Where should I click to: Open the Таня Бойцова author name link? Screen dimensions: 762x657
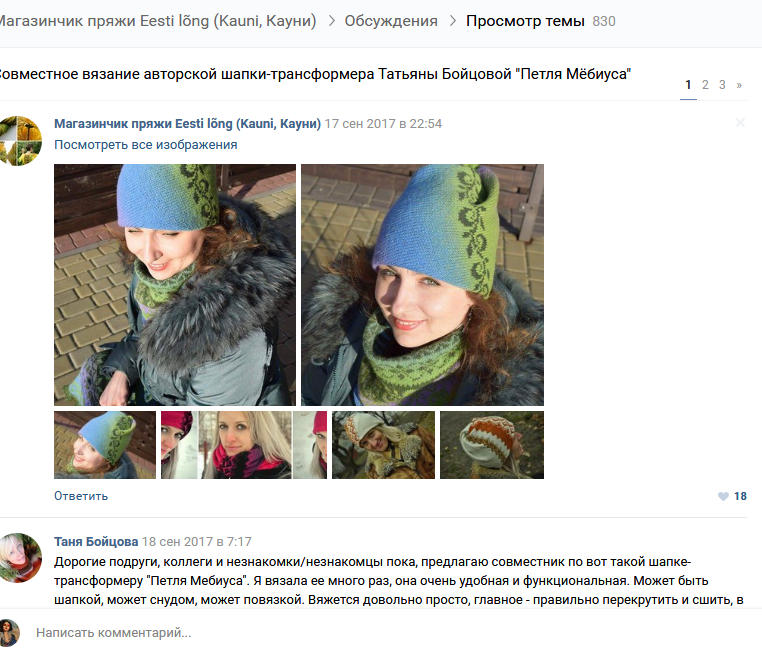coord(96,541)
